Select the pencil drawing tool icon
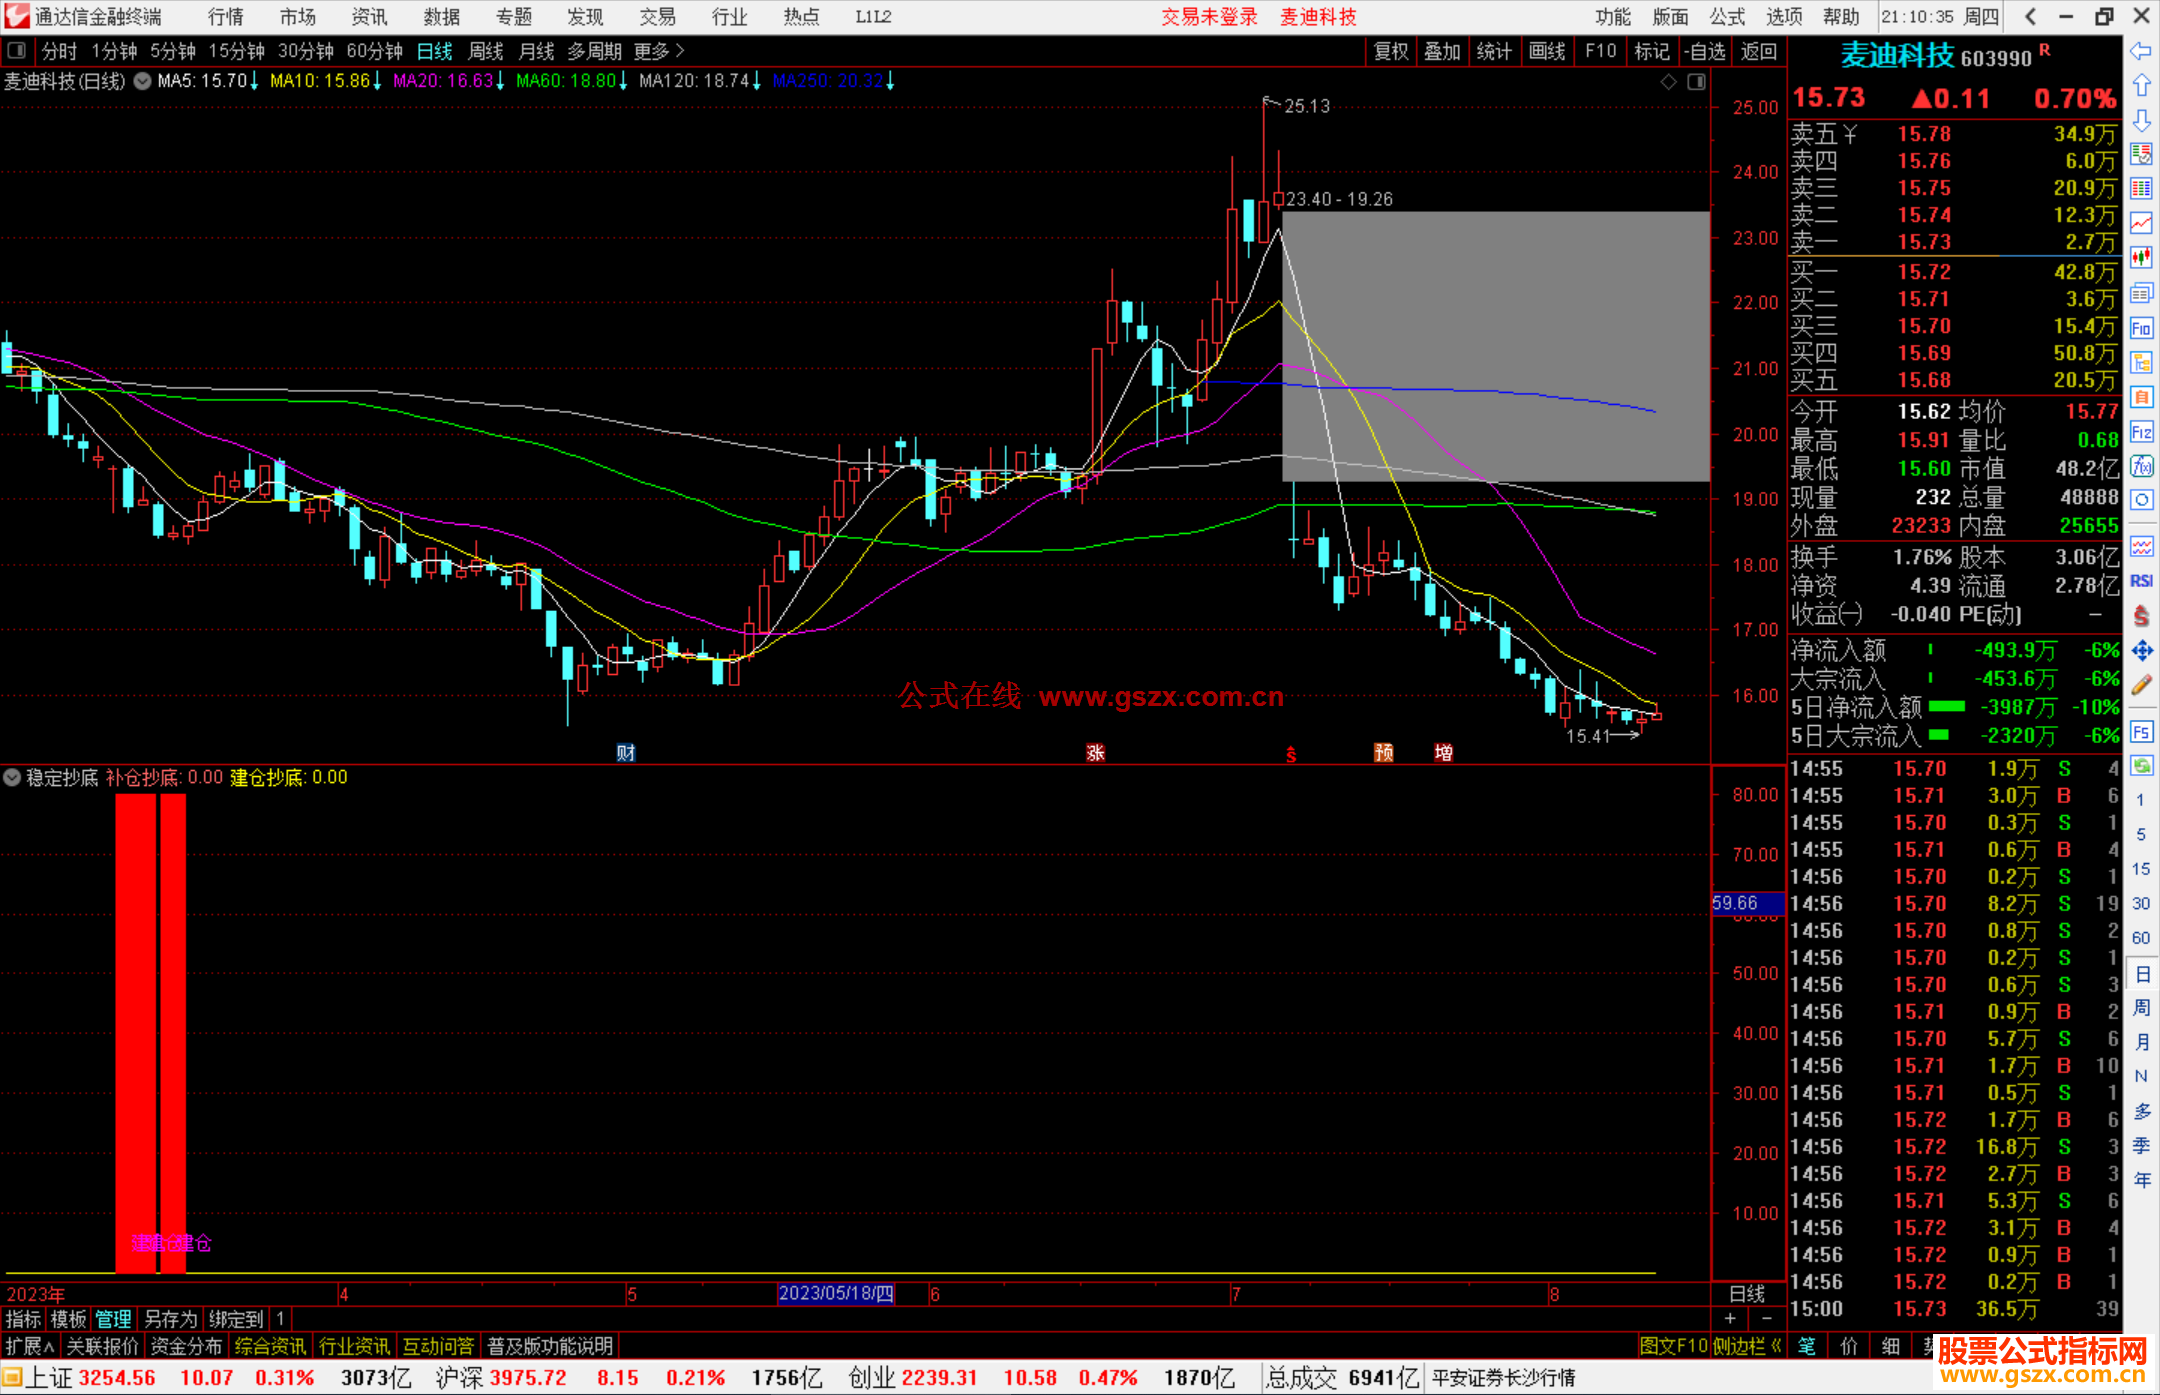 tap(2141, 686)
